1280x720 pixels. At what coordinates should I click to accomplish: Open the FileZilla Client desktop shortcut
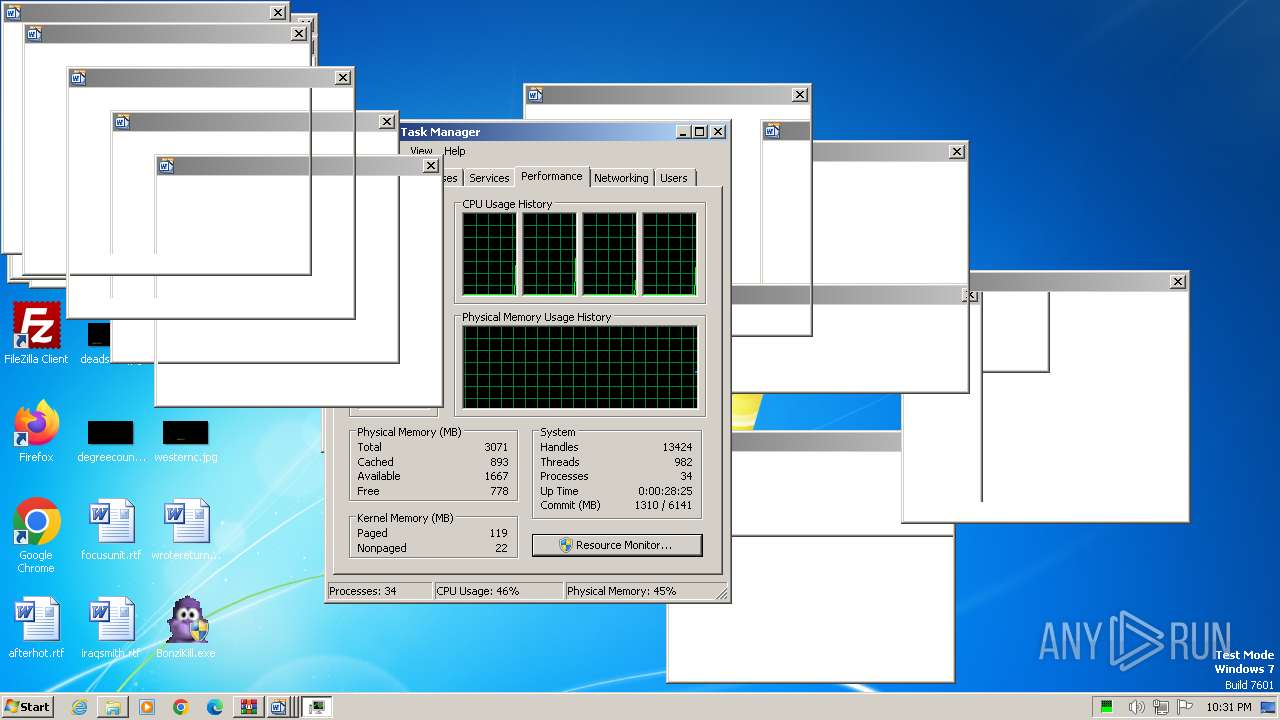[36, 333]
